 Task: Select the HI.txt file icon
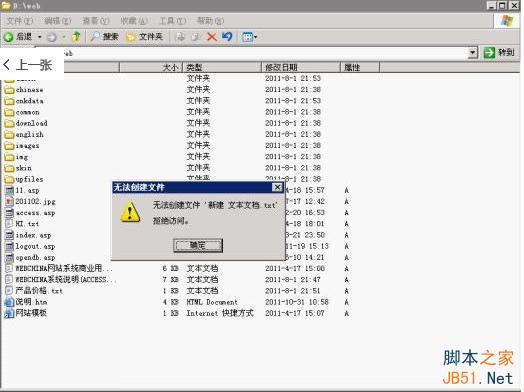coord(9,224)
